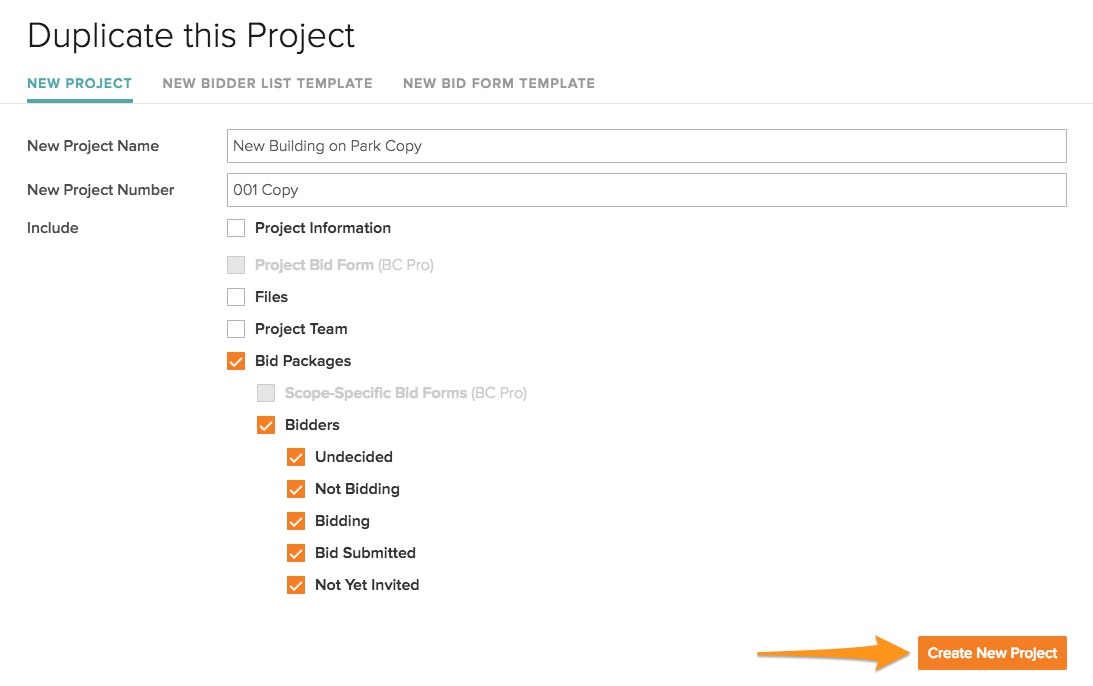Image resolution: width=1093 pixels, height=686 pixels.
Task: Click into the New Project Name field
Action: coord(646,146)
